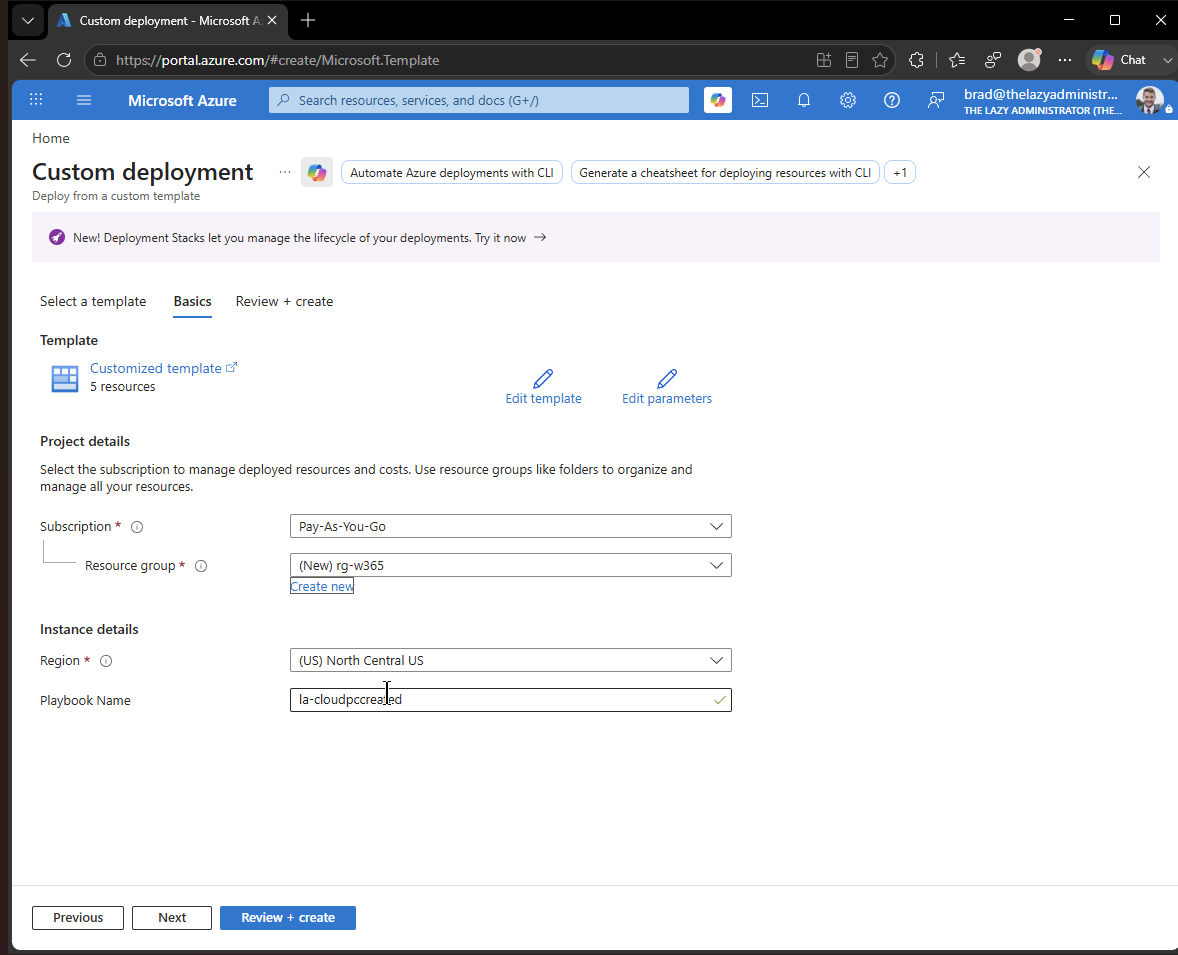Open portal settings gear

[x=847, y=100]
